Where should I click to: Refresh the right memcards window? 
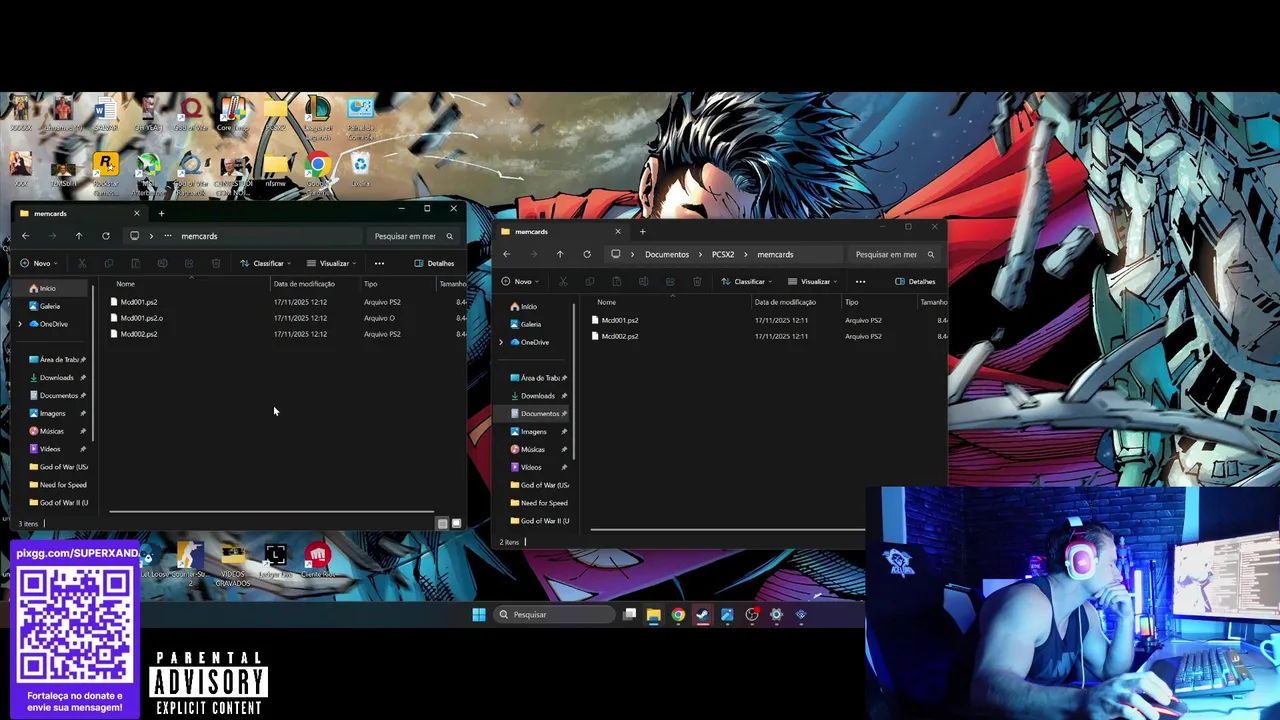[587, 254]
